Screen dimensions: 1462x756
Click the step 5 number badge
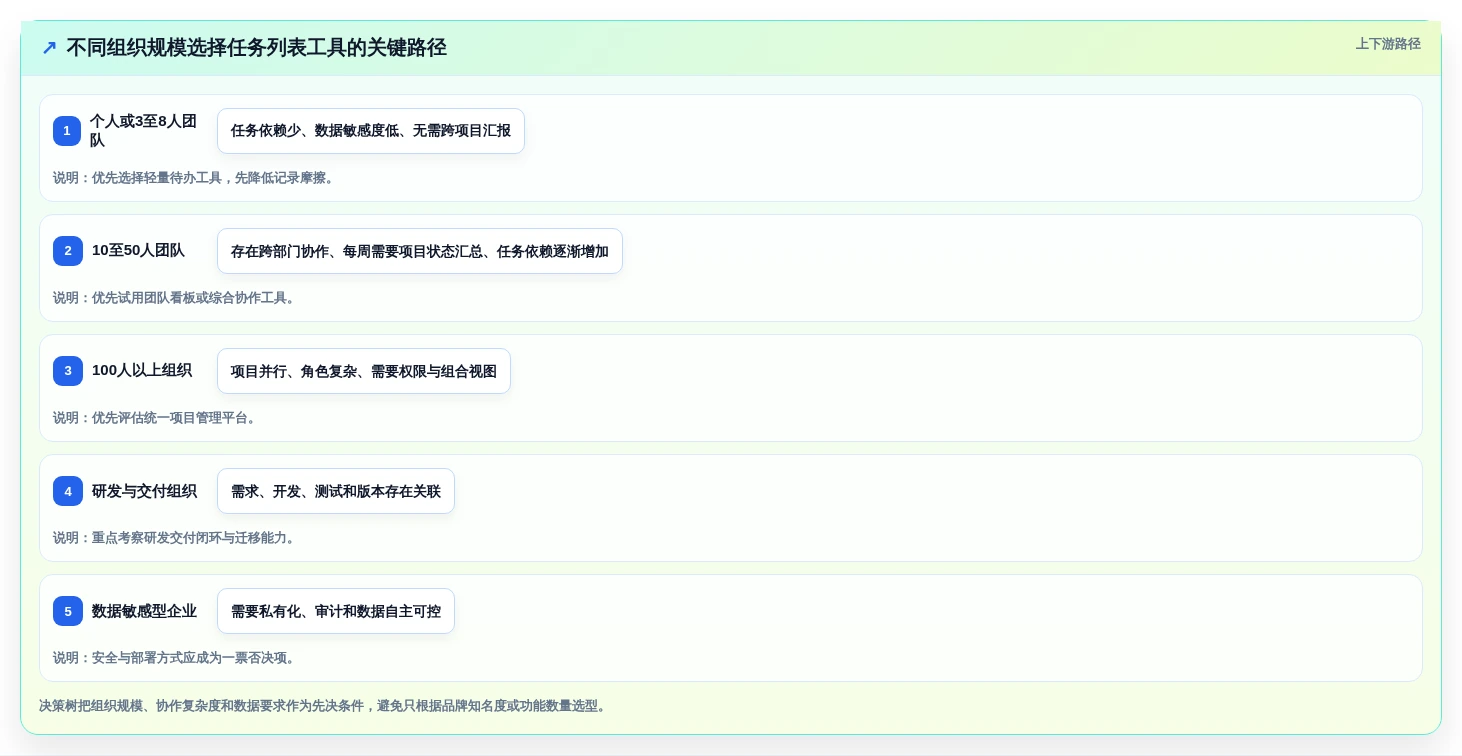68,611
